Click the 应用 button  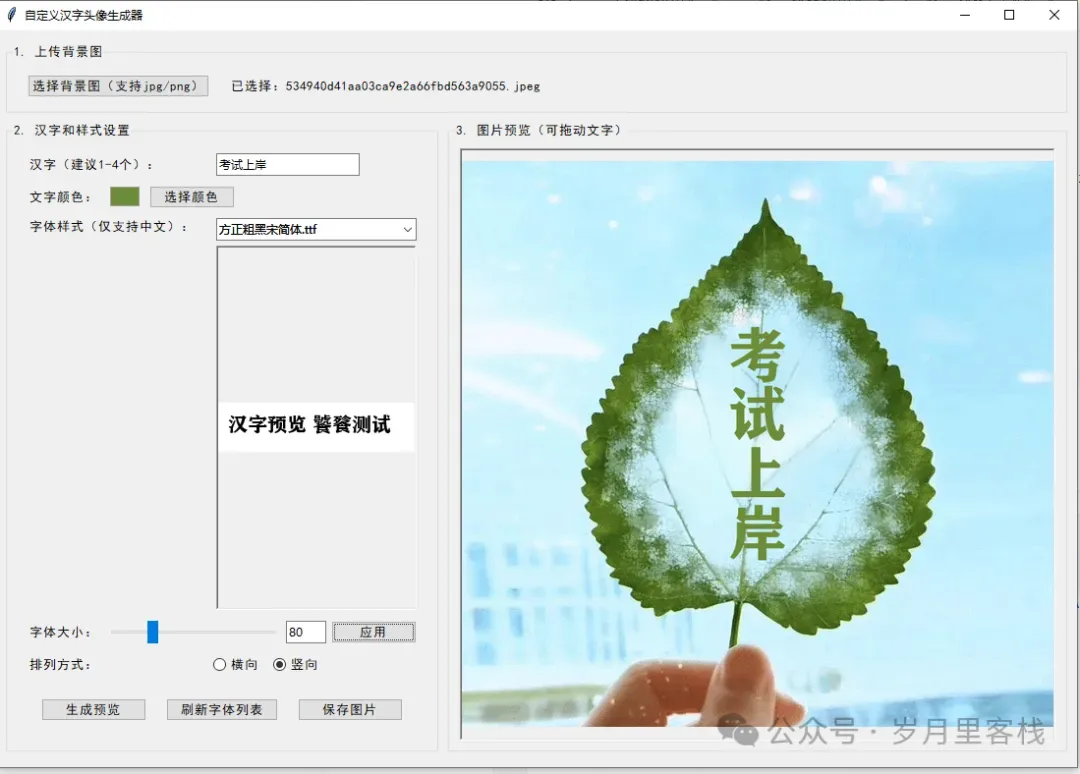tap(374, 632)
